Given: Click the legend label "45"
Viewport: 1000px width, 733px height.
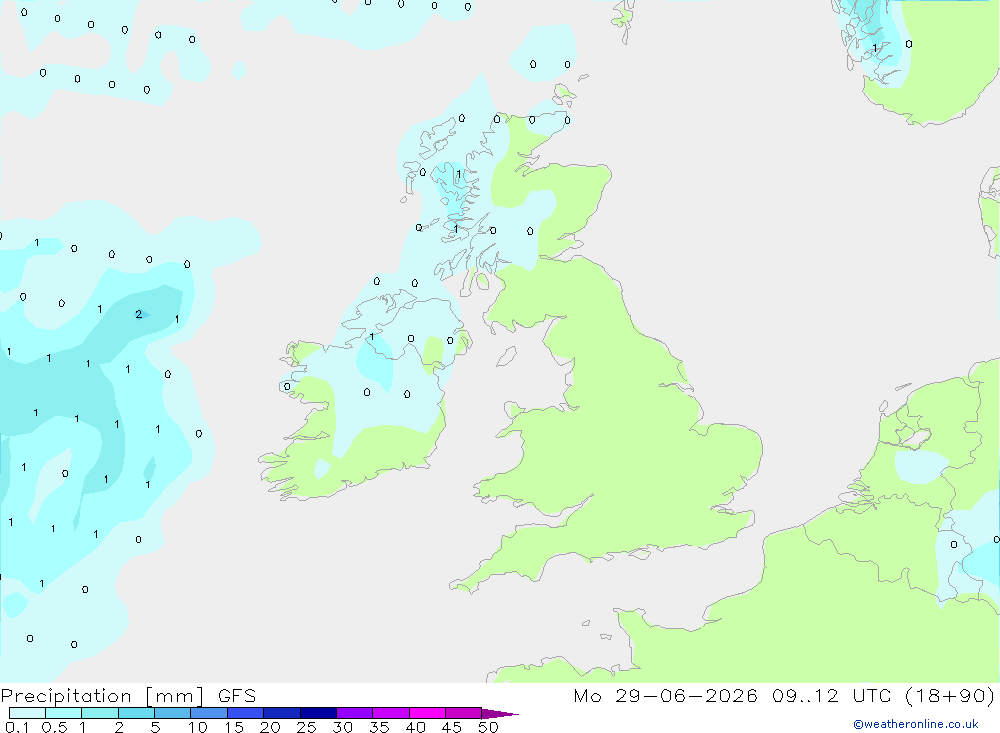Looking at the screenshot, I should [452, 727].
